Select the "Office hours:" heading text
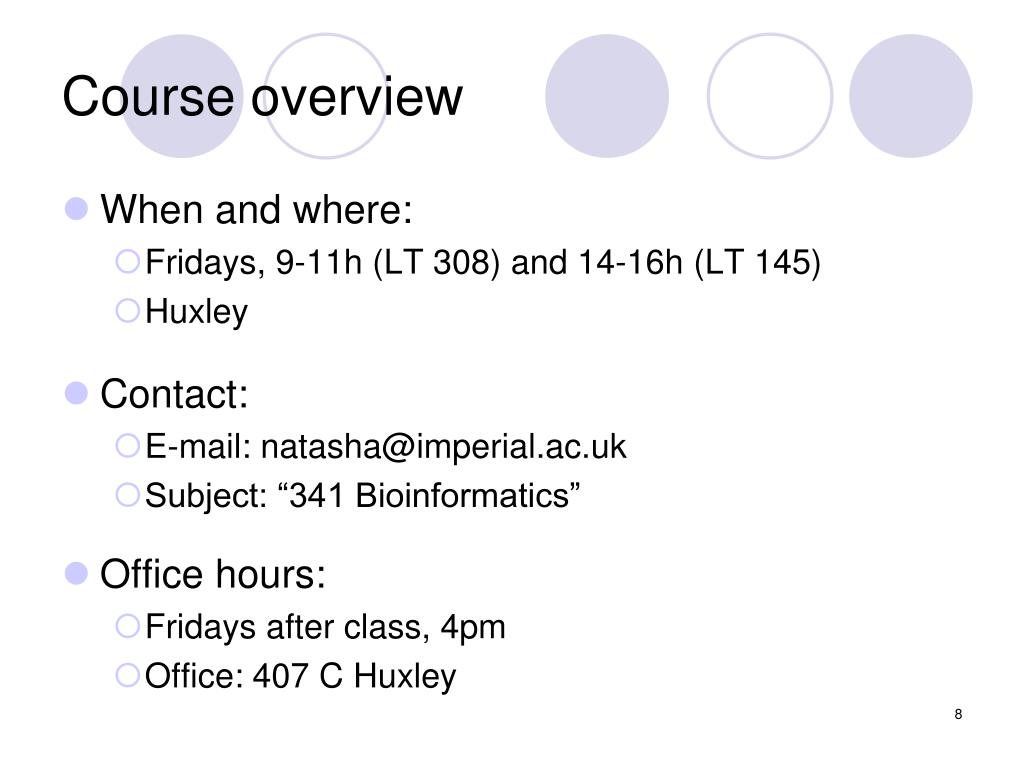The width and height of the screenshot is (1024, 768). click(x=213, y=574)
